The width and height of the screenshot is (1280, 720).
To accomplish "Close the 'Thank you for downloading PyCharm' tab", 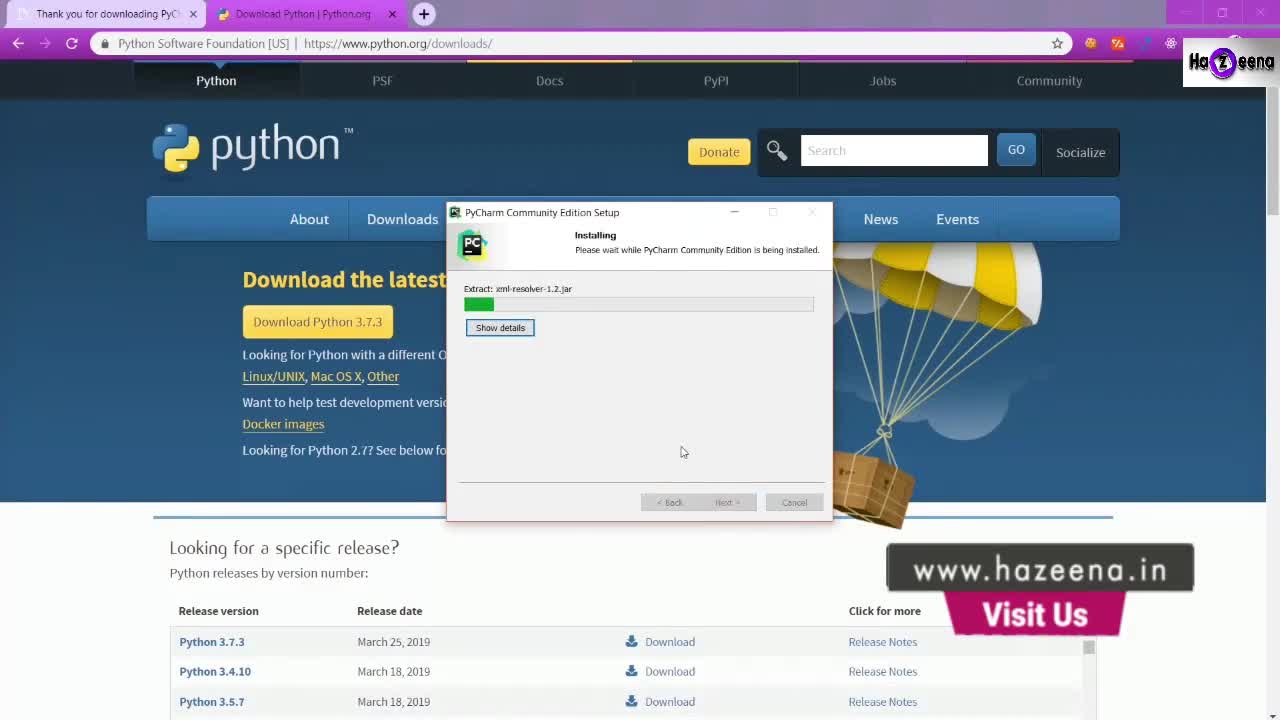I will click(193, 14).
